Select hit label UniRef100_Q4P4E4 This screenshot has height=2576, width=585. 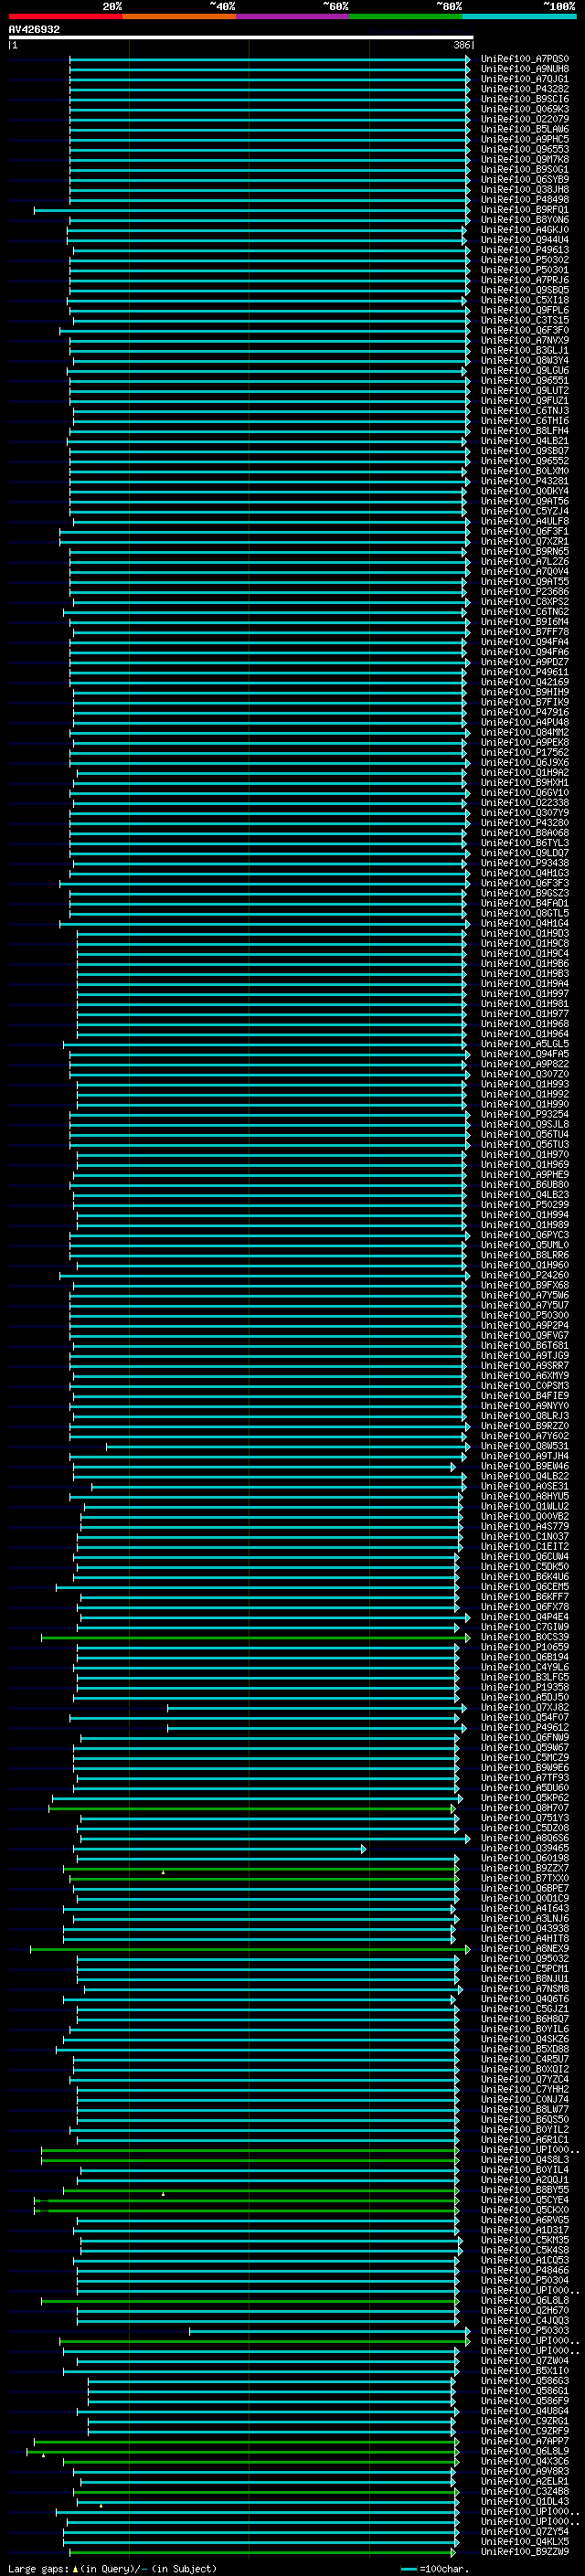click(525, 1617)
